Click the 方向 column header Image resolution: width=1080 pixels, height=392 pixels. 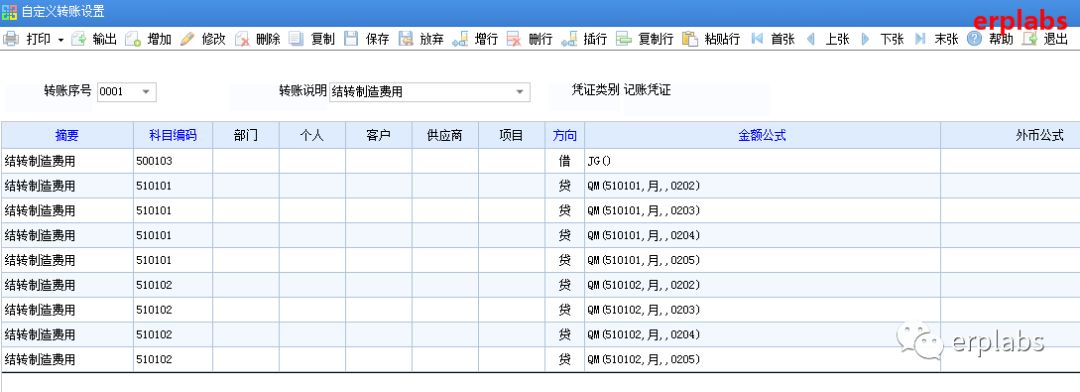(x=565, y=136)
